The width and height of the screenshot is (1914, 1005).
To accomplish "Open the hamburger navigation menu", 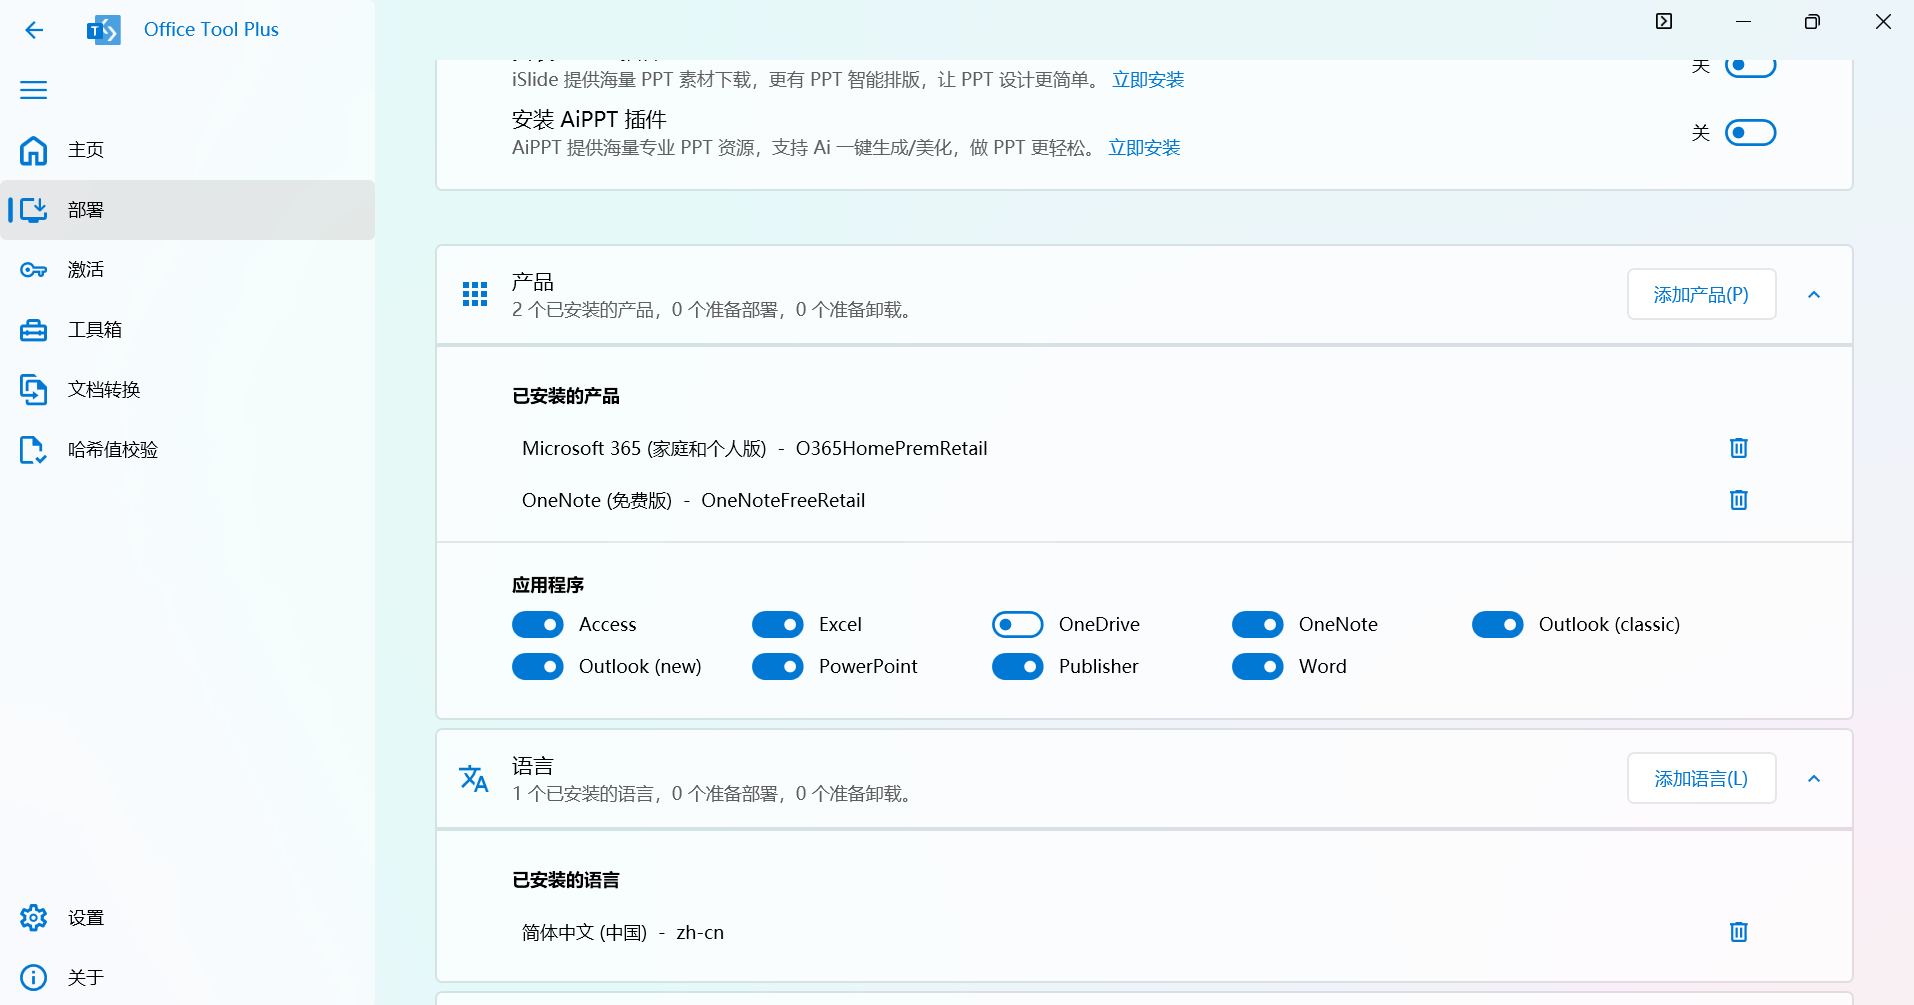I will click(34, 90).
